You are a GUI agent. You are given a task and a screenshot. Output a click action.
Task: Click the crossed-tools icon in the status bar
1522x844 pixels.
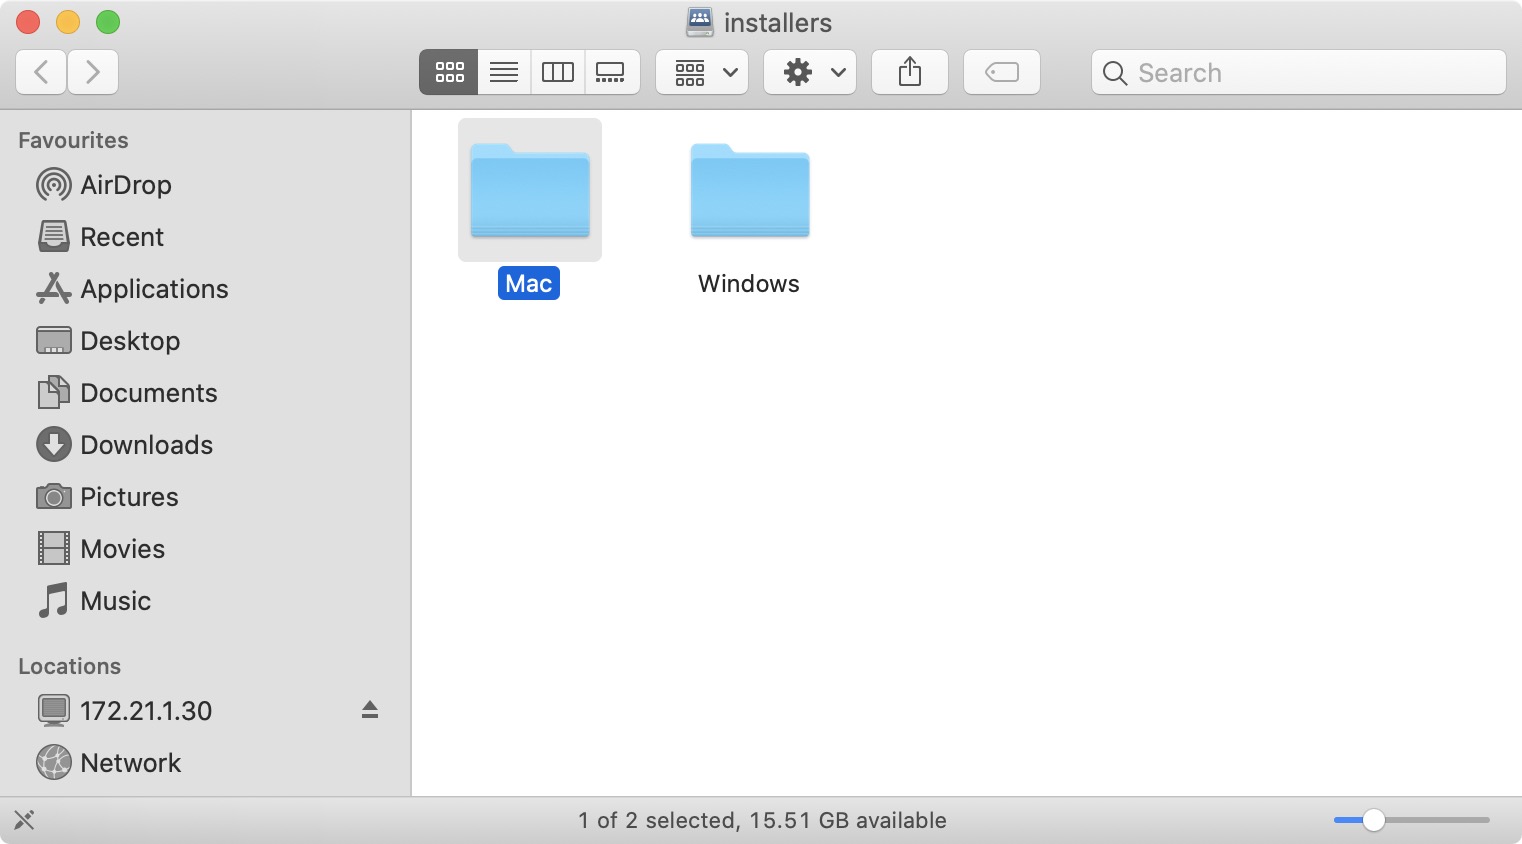coord(25,820)
